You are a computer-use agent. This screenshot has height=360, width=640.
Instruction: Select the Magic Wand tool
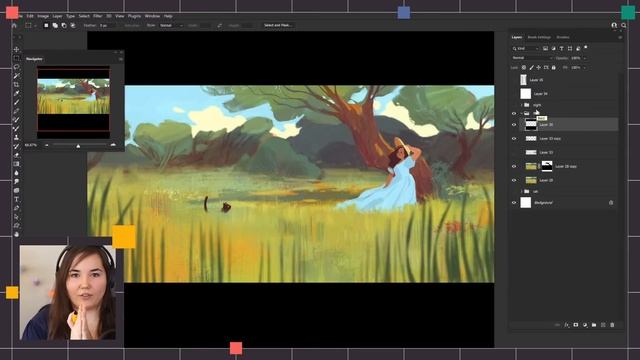[16, 76]
